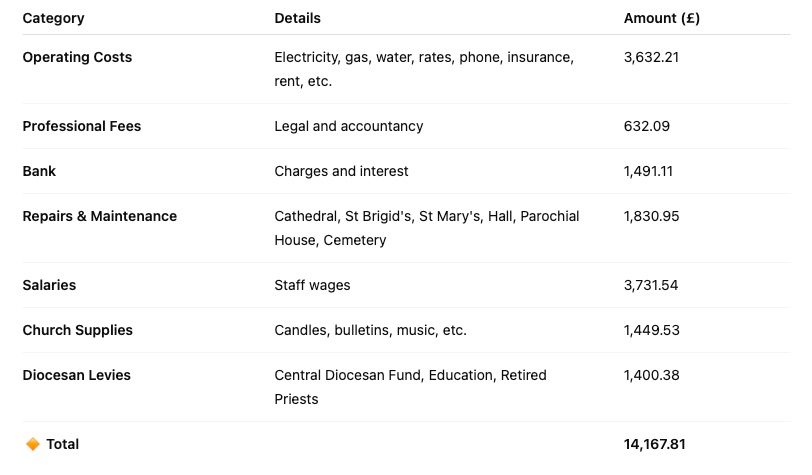This screenshot has width=812, height=475.
Task: Click the Staff wages details text
Action: [312, 285]
